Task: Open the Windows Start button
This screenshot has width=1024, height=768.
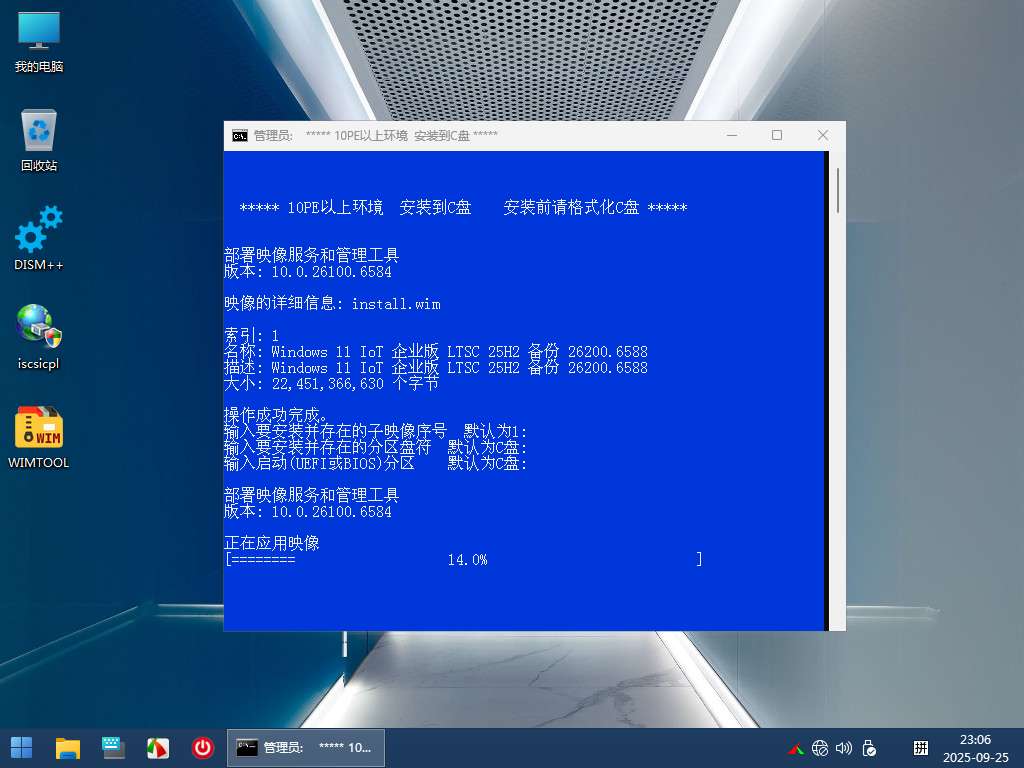Action: 22,748
